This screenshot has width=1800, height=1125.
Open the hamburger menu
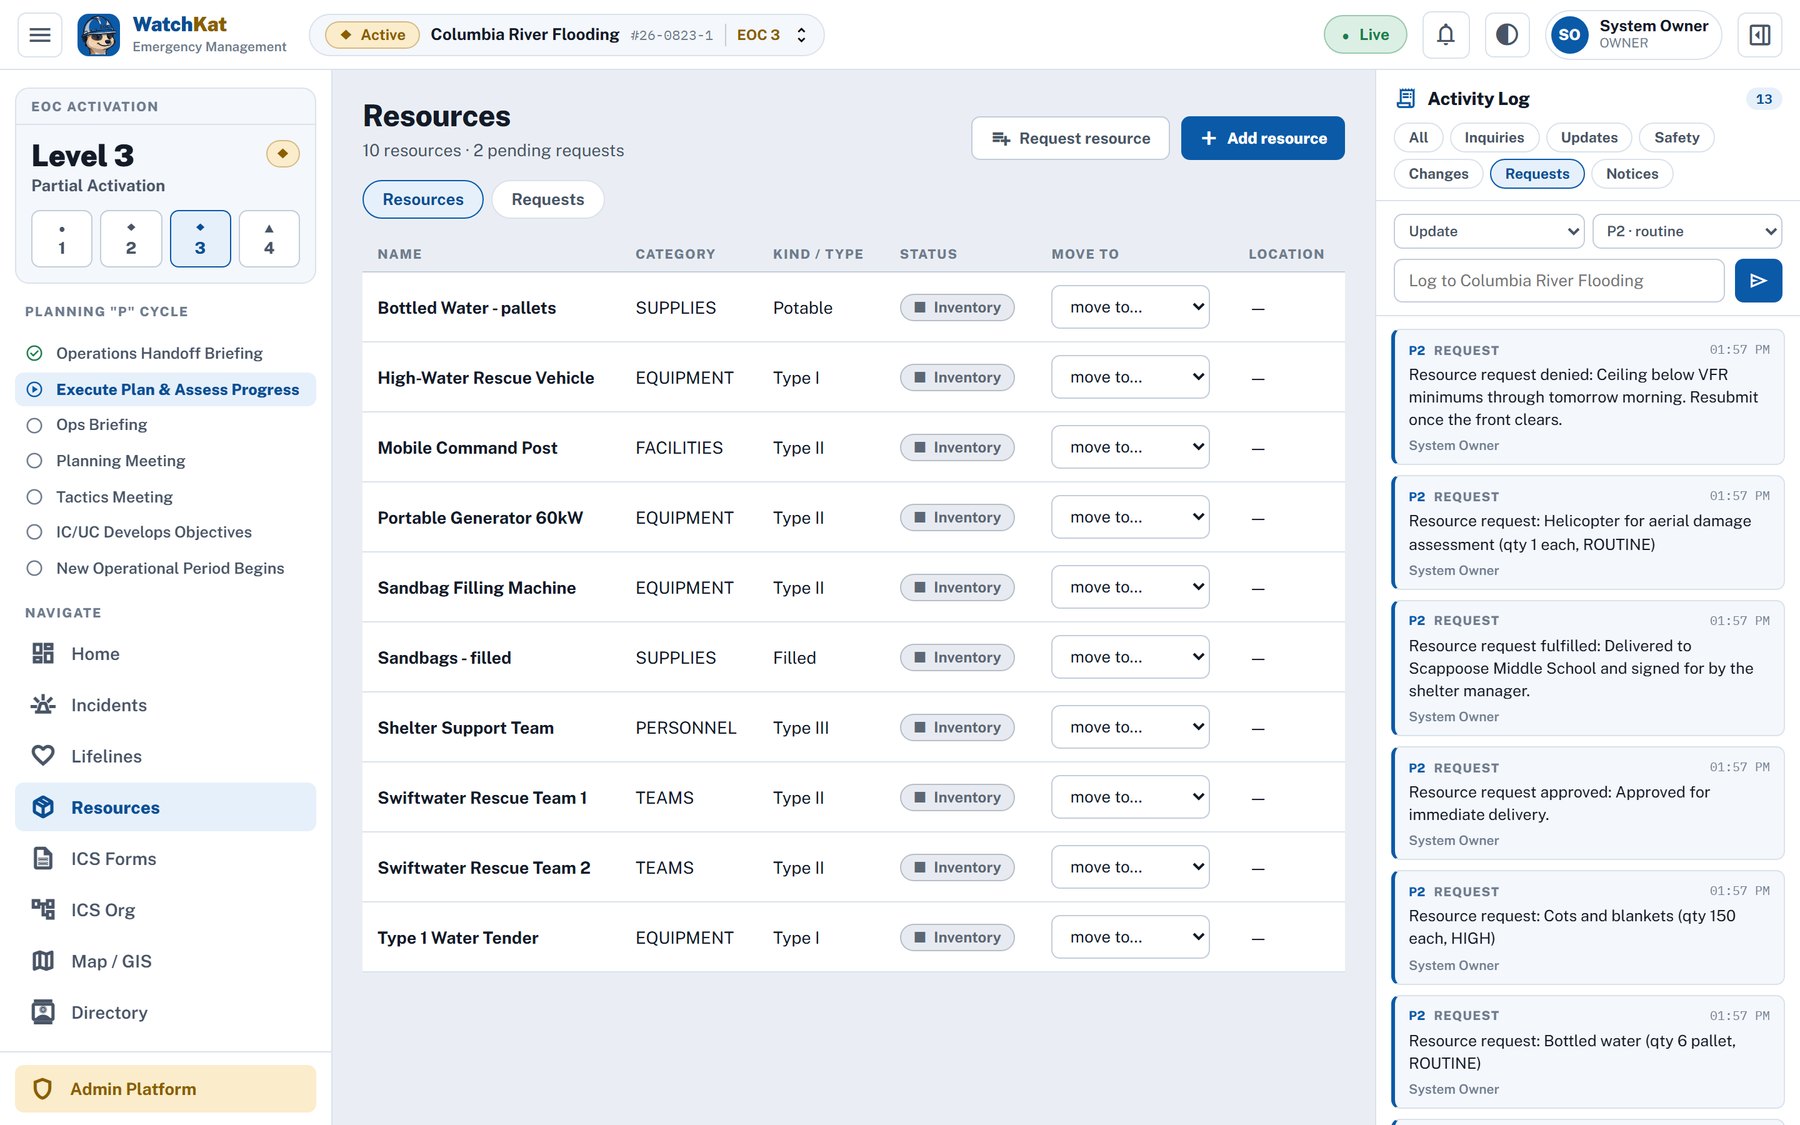[x=40, y=35]
